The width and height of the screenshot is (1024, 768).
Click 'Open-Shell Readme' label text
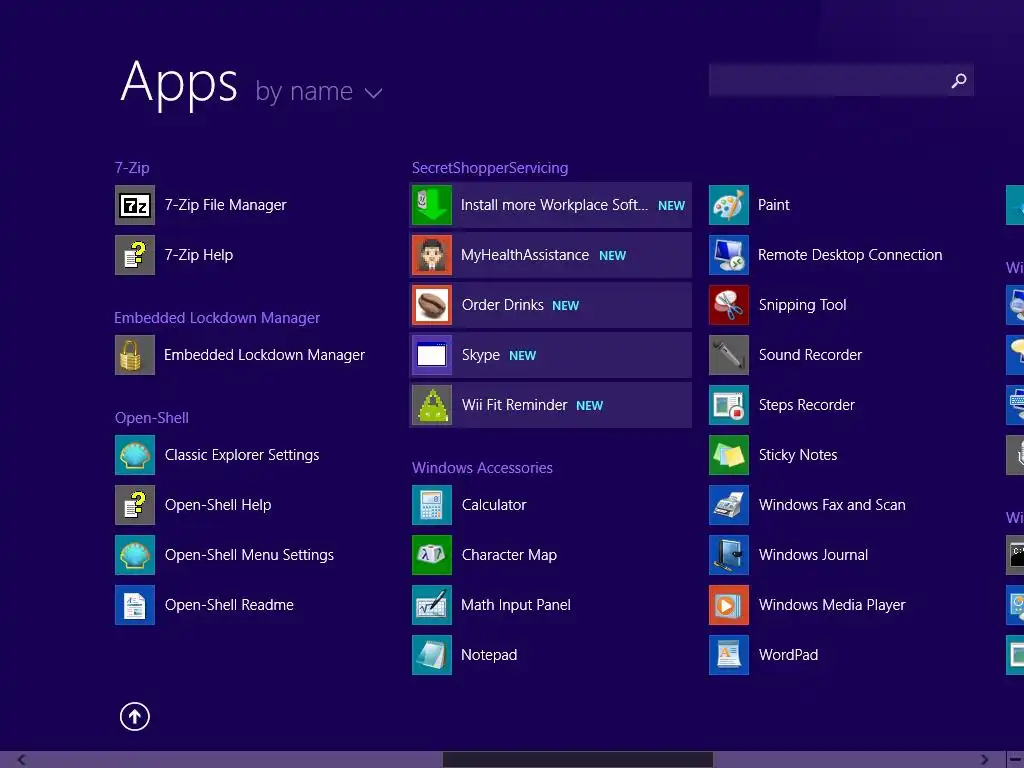(229, 605)
